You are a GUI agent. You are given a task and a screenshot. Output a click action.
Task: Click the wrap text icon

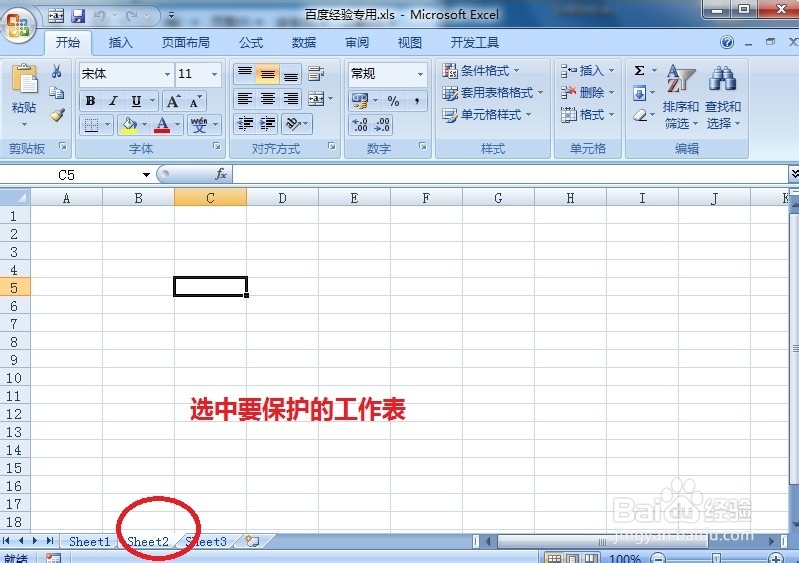point(316,74)
